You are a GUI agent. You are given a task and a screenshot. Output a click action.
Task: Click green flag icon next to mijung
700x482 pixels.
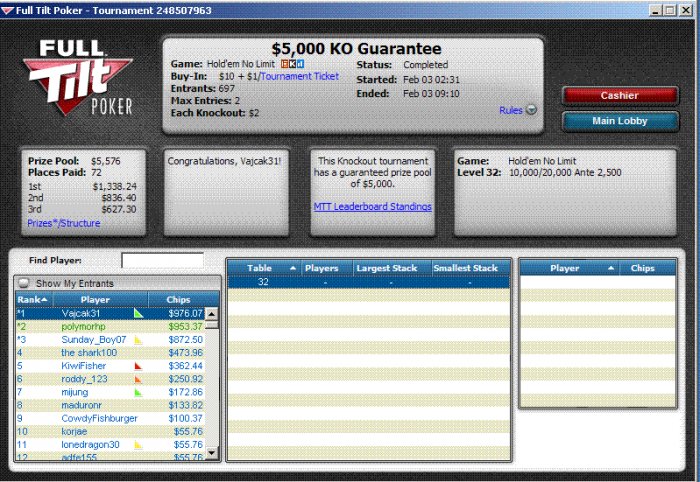pos(138,393)
